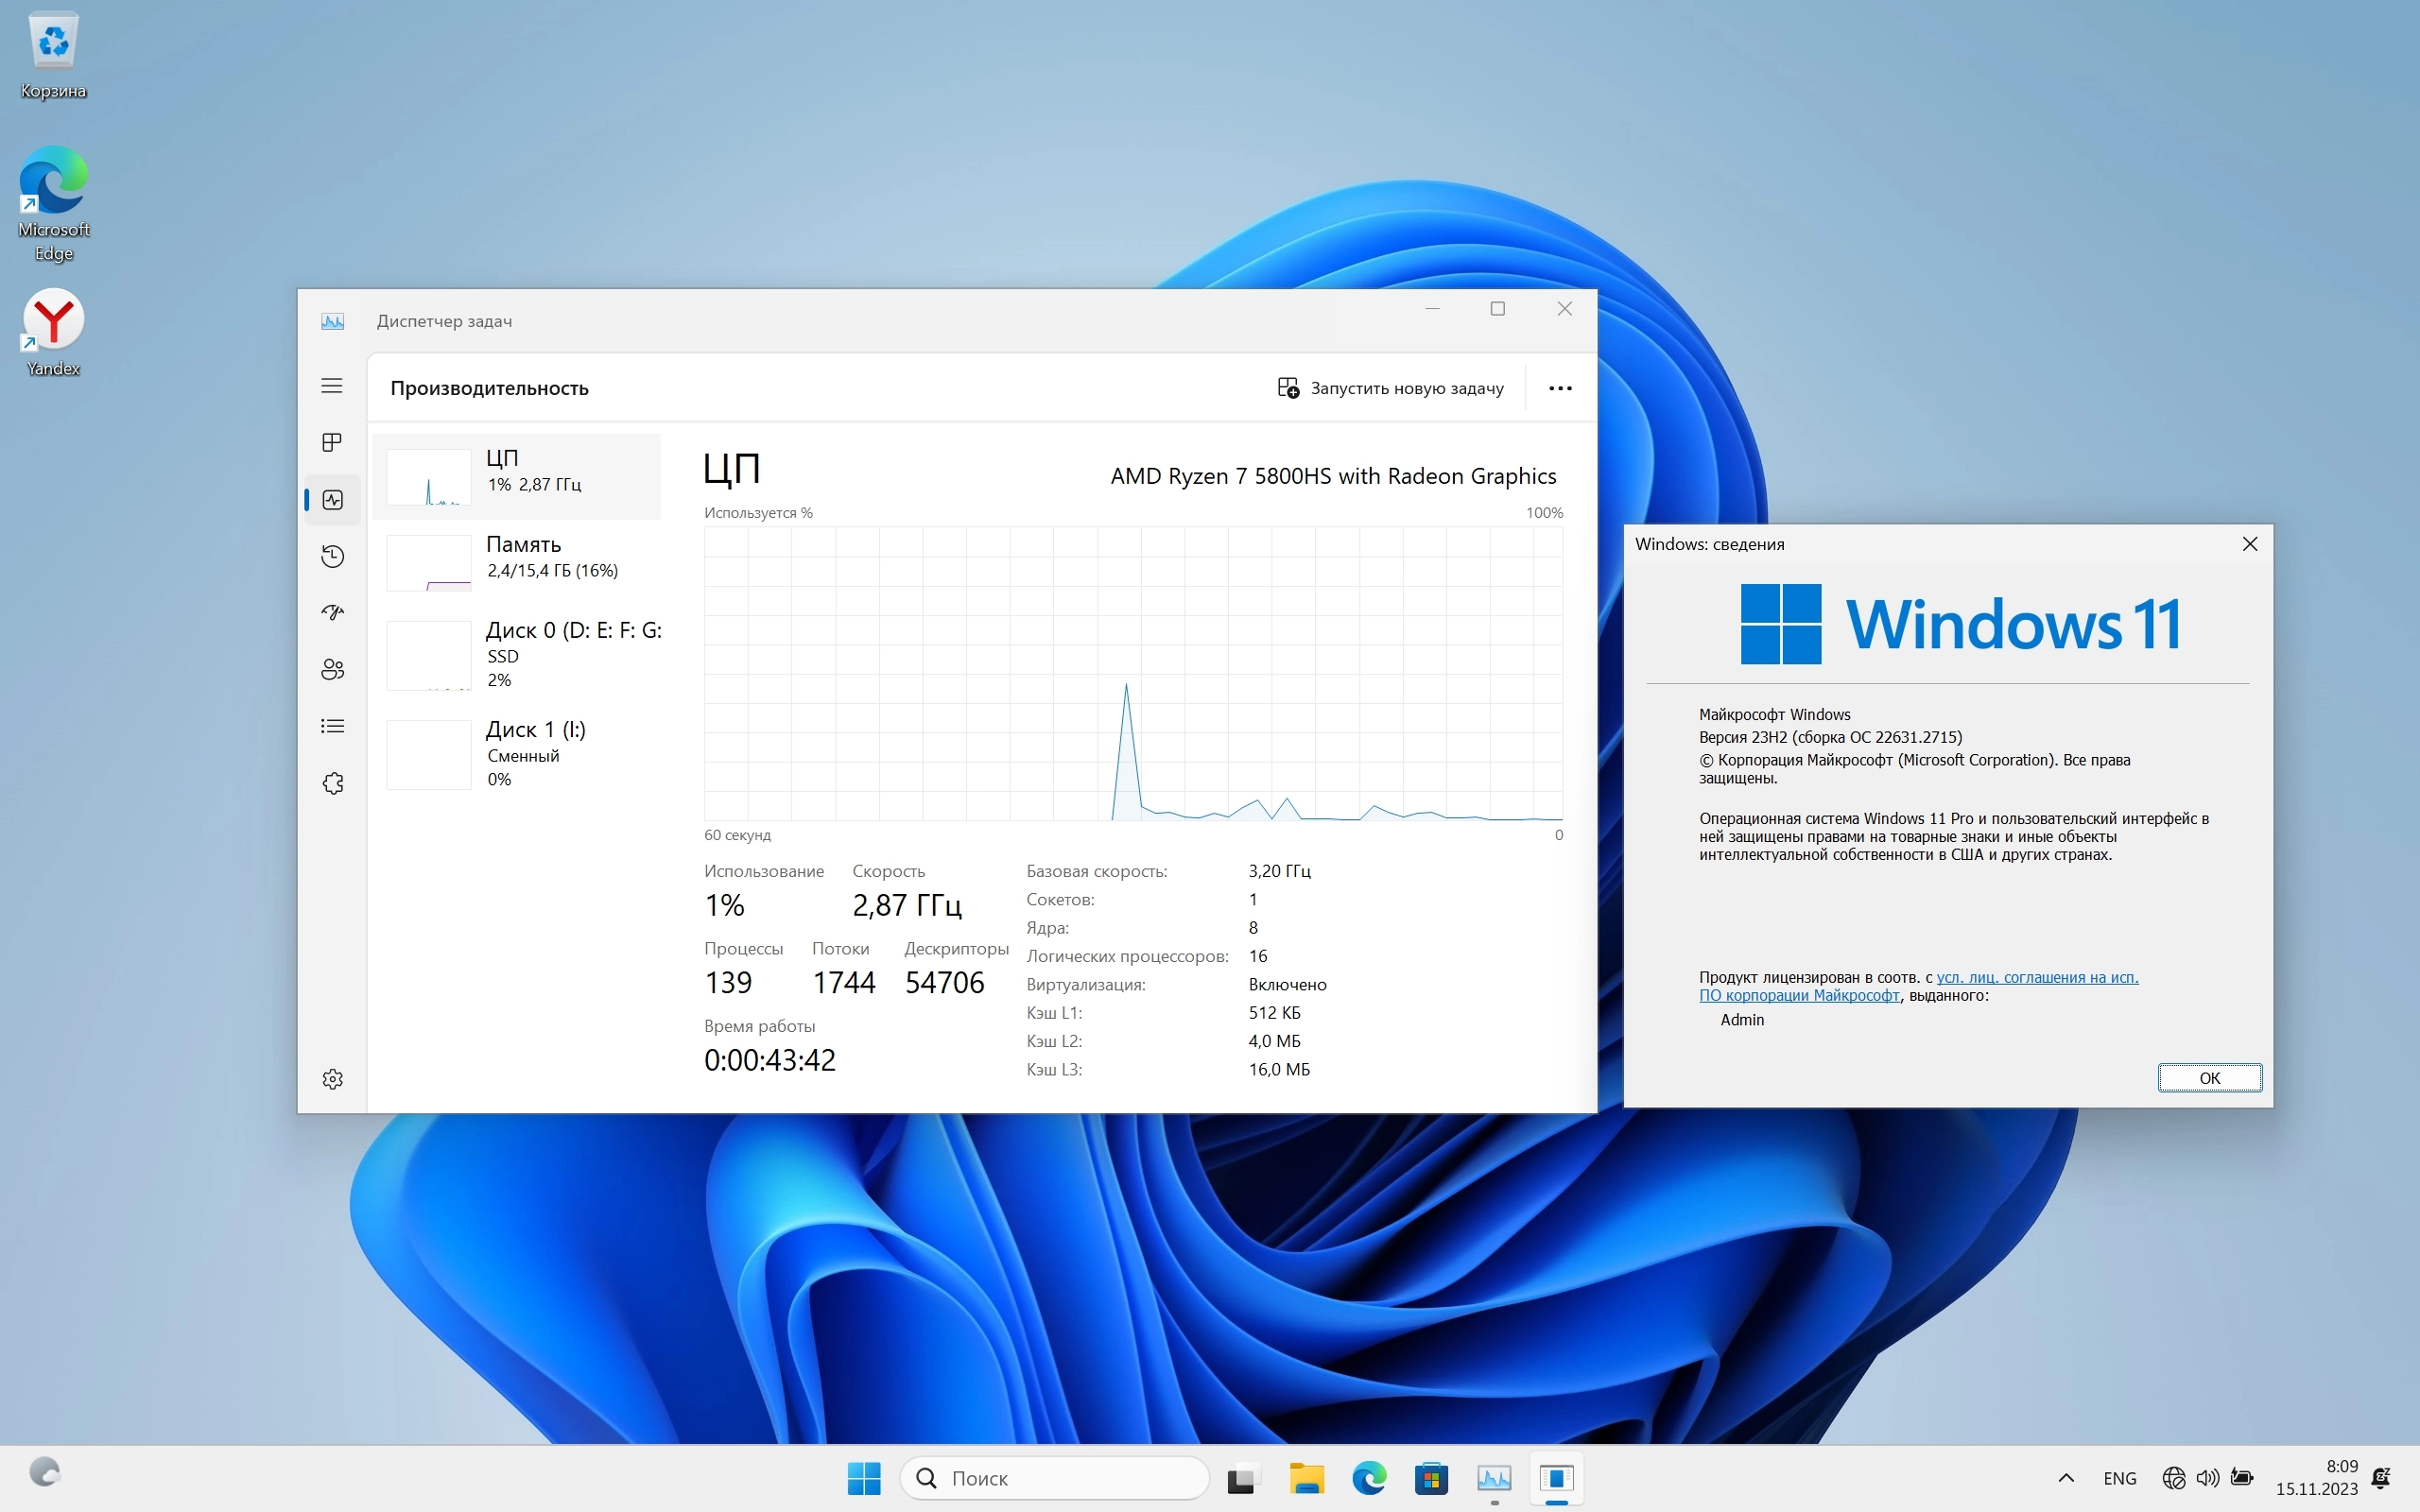
Task: Open the three-dots more options menu
Action: click(1559, 388)
